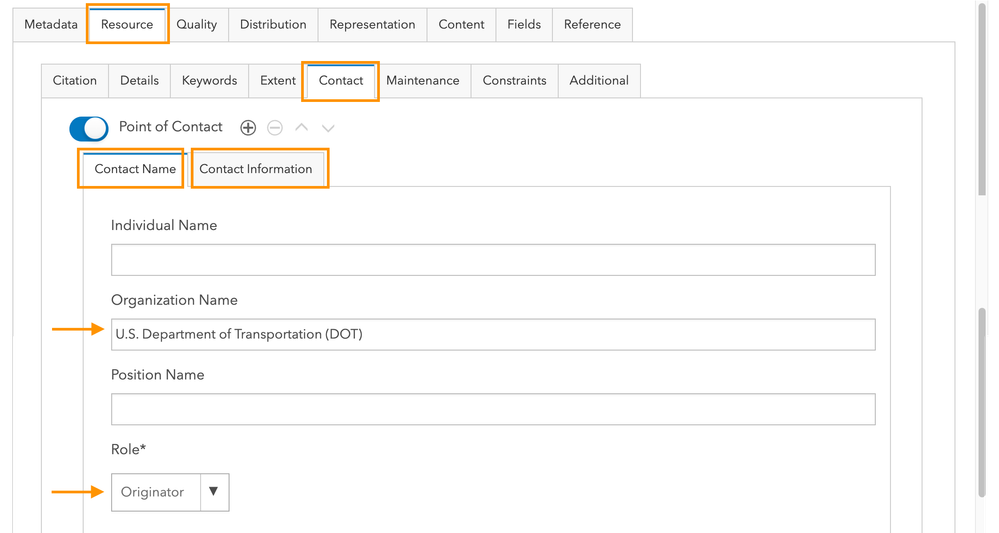Click the Organization Name input field
Screen dimensions: 999x533
tap(493, 334)
